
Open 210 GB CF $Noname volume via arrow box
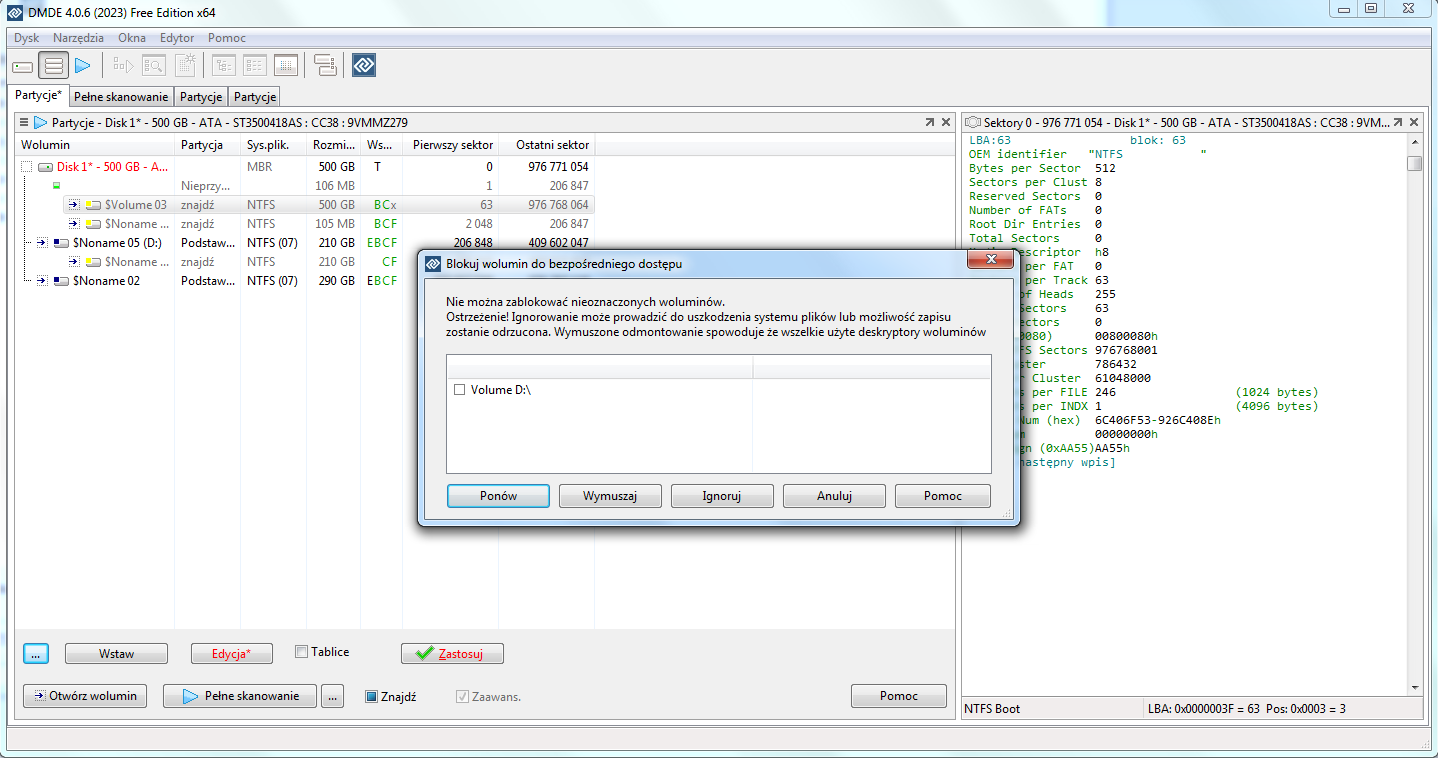pyautogui.click(x=74, y=262)
